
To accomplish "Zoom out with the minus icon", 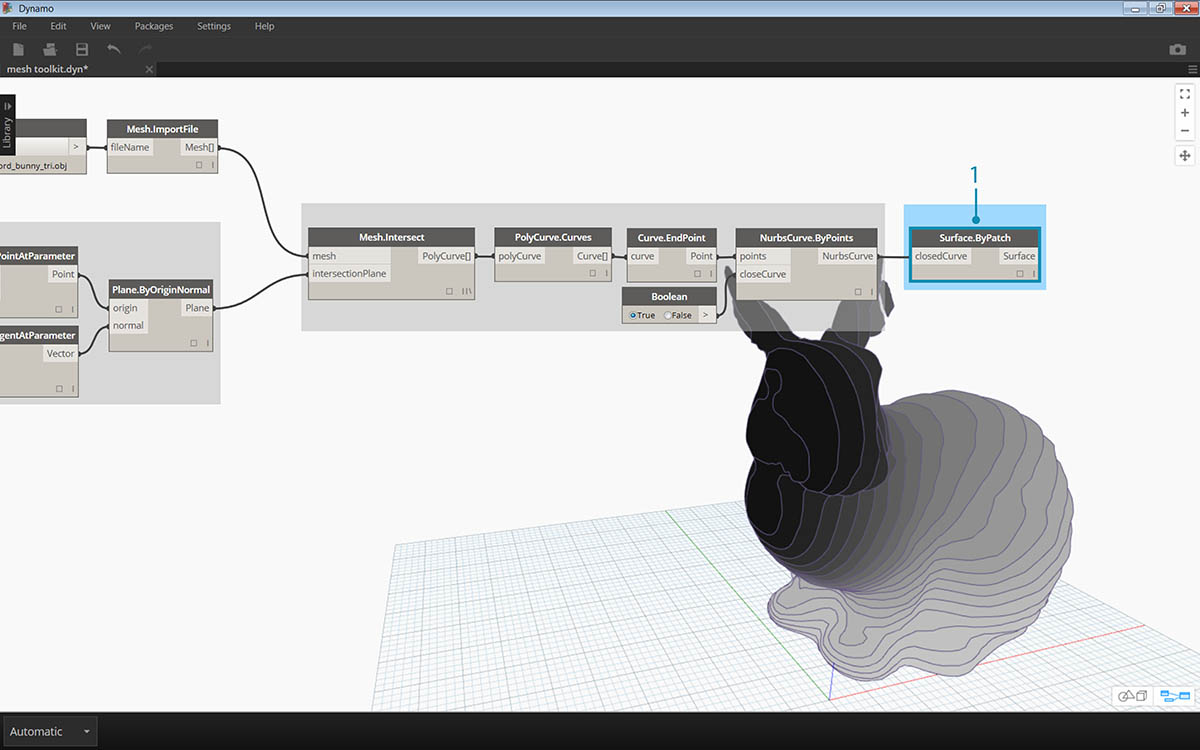I will point(1185,131).
